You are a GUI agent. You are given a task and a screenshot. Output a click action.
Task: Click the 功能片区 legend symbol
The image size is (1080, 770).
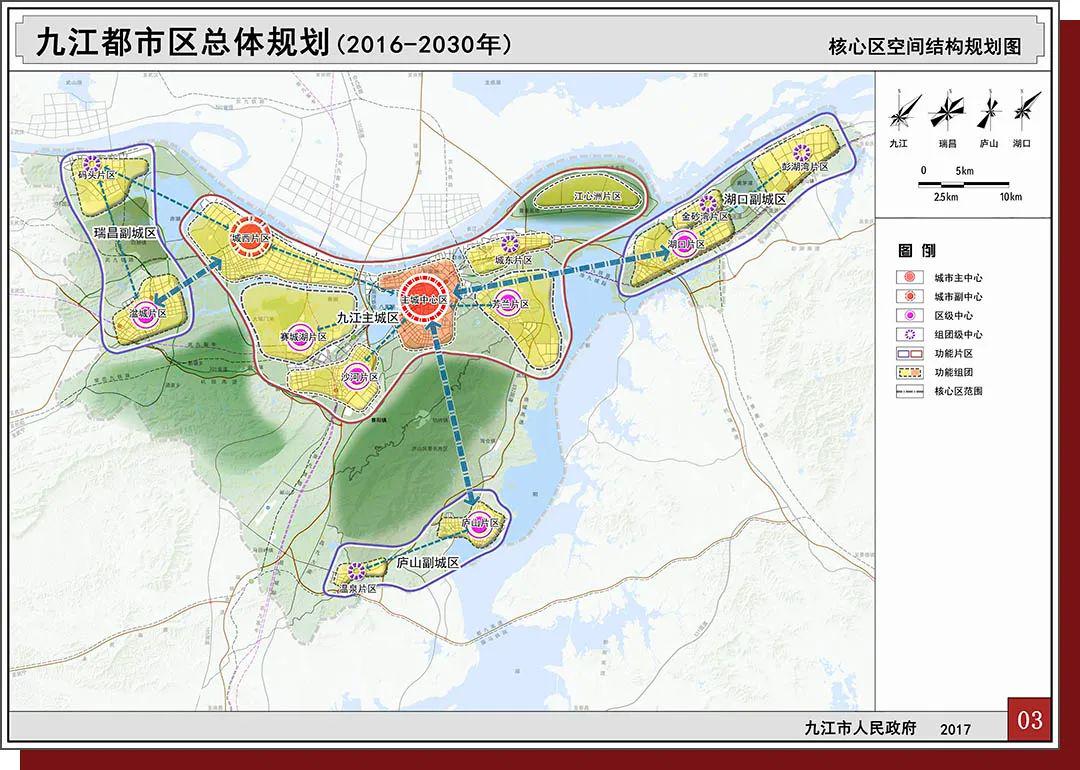[909, 354]
